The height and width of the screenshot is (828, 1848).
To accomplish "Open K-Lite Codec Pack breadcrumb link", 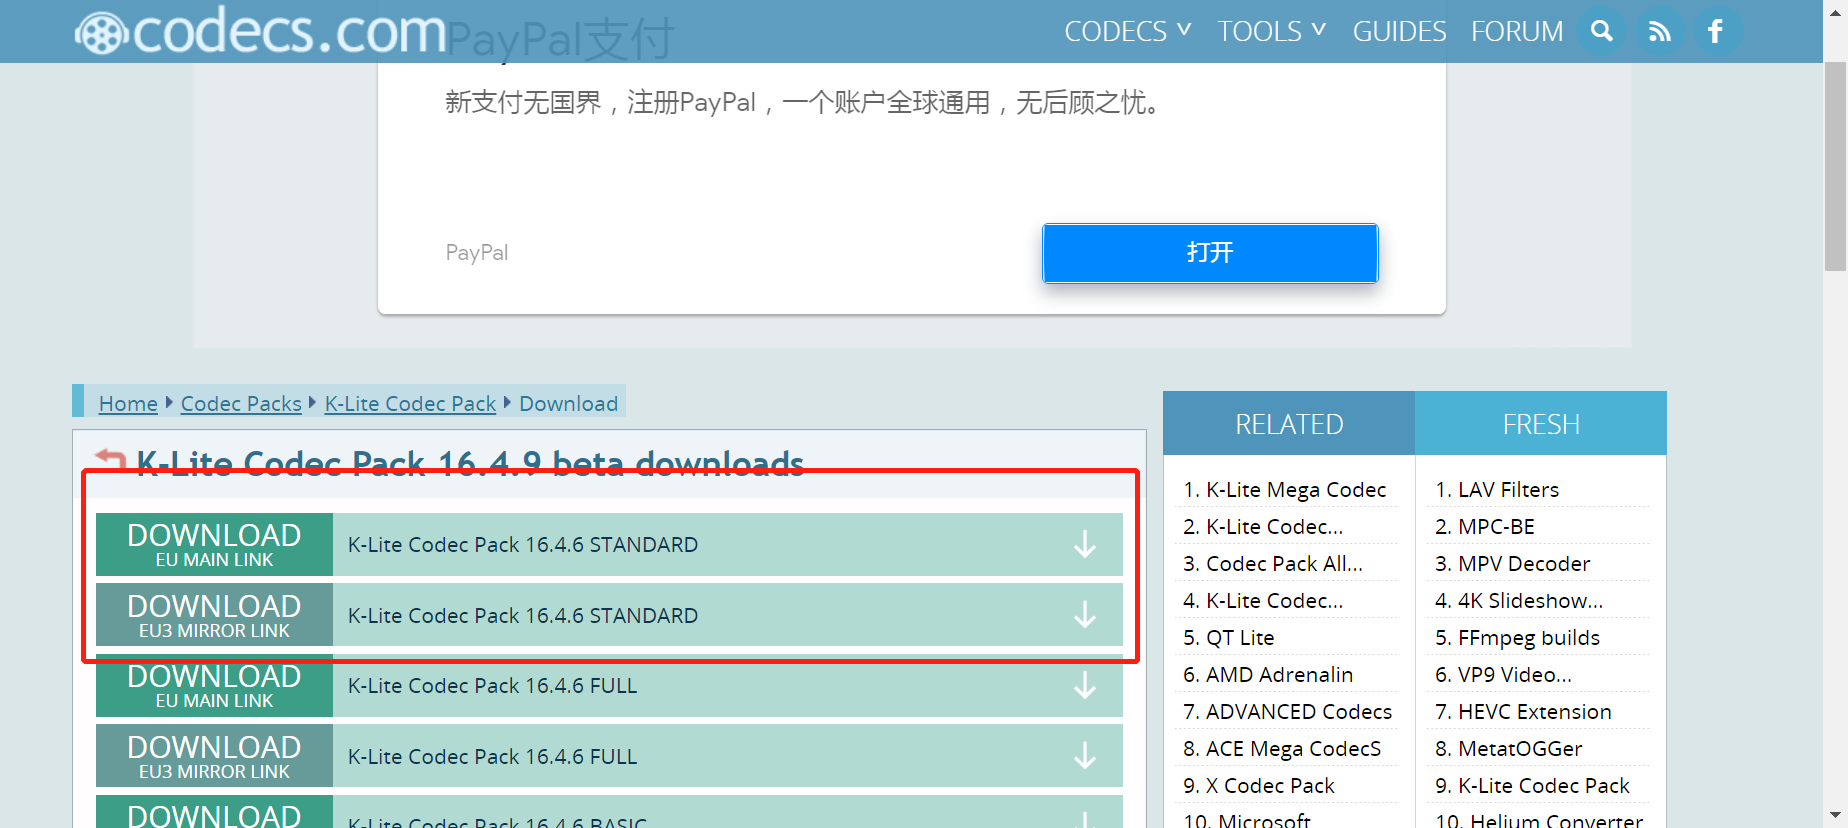I will pos(410,404).
